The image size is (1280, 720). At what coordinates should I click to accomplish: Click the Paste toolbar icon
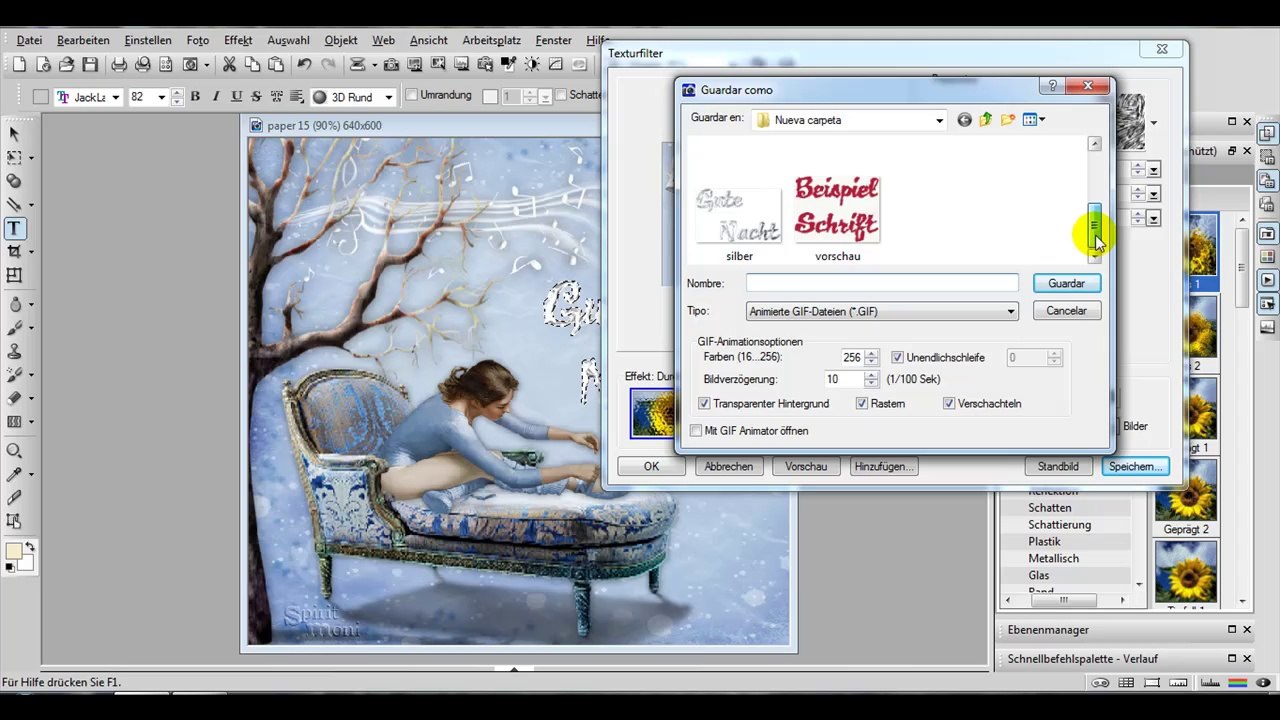[x=276, y=65]
